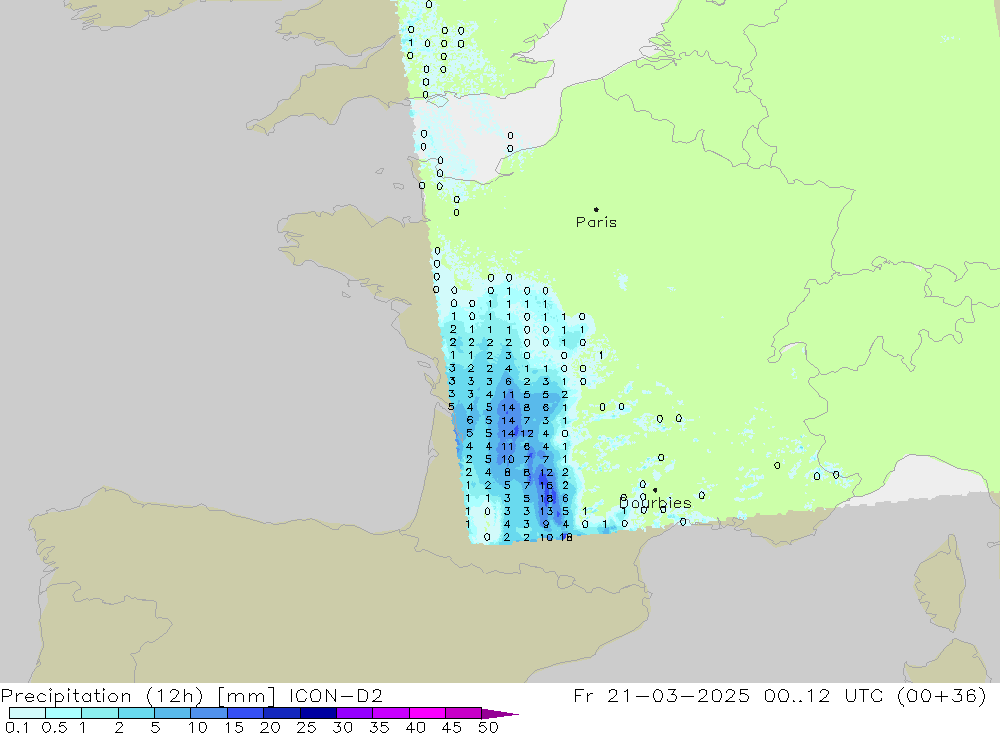Click the 15–20 mm blue legend swatch
The height and width of the screenshot is (733, 1000).
pos(245,713)
